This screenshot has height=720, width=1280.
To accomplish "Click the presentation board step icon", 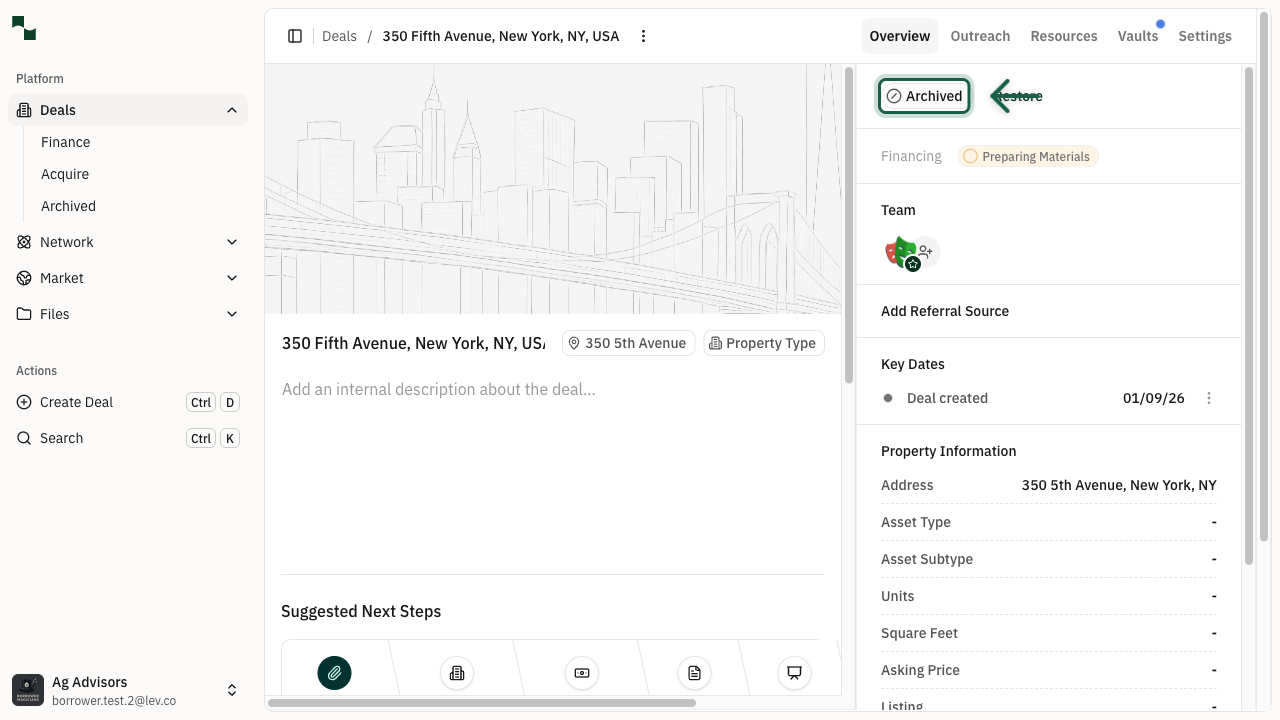I will tap(794, 673).
